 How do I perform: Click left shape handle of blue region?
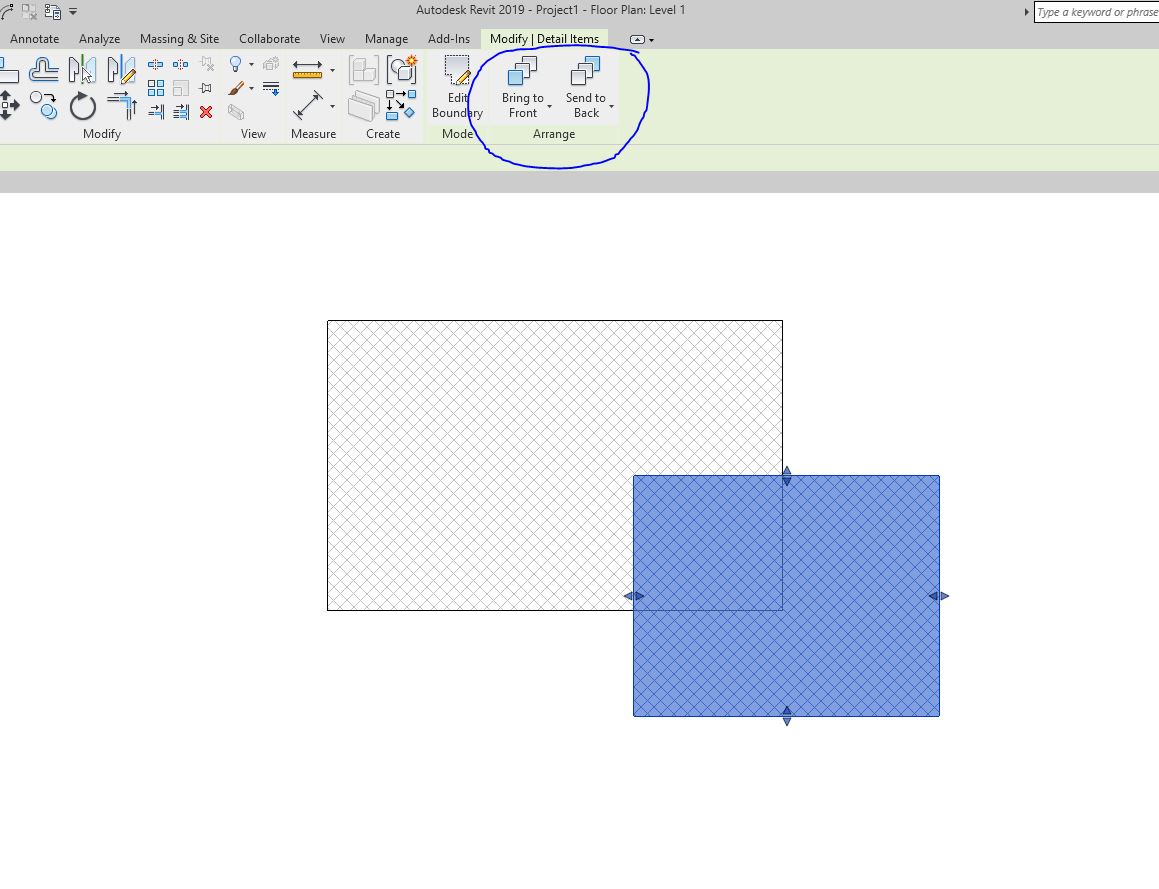tap(634, 596)
